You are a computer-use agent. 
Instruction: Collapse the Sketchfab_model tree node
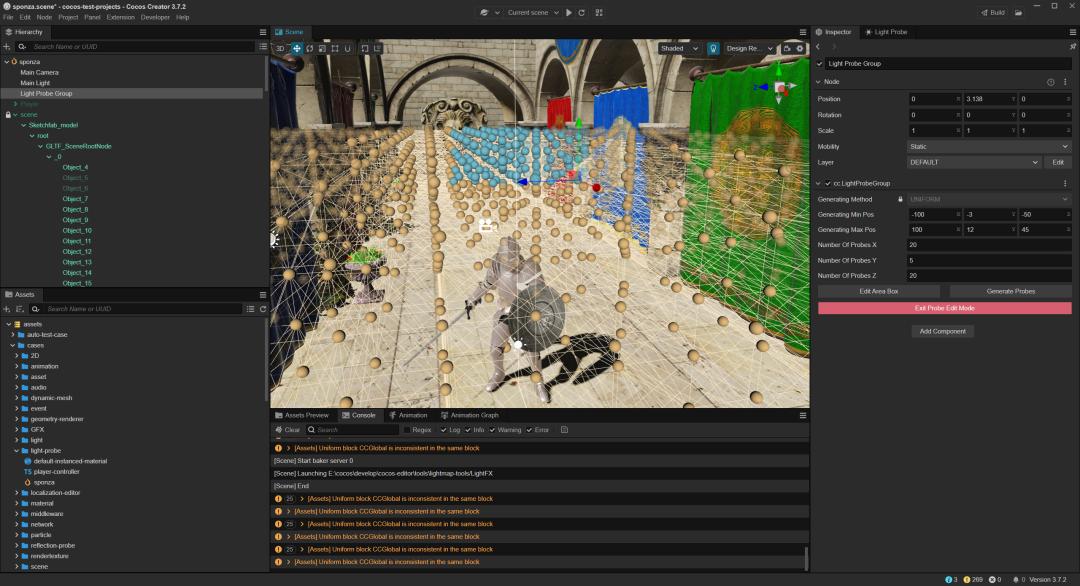23,125
